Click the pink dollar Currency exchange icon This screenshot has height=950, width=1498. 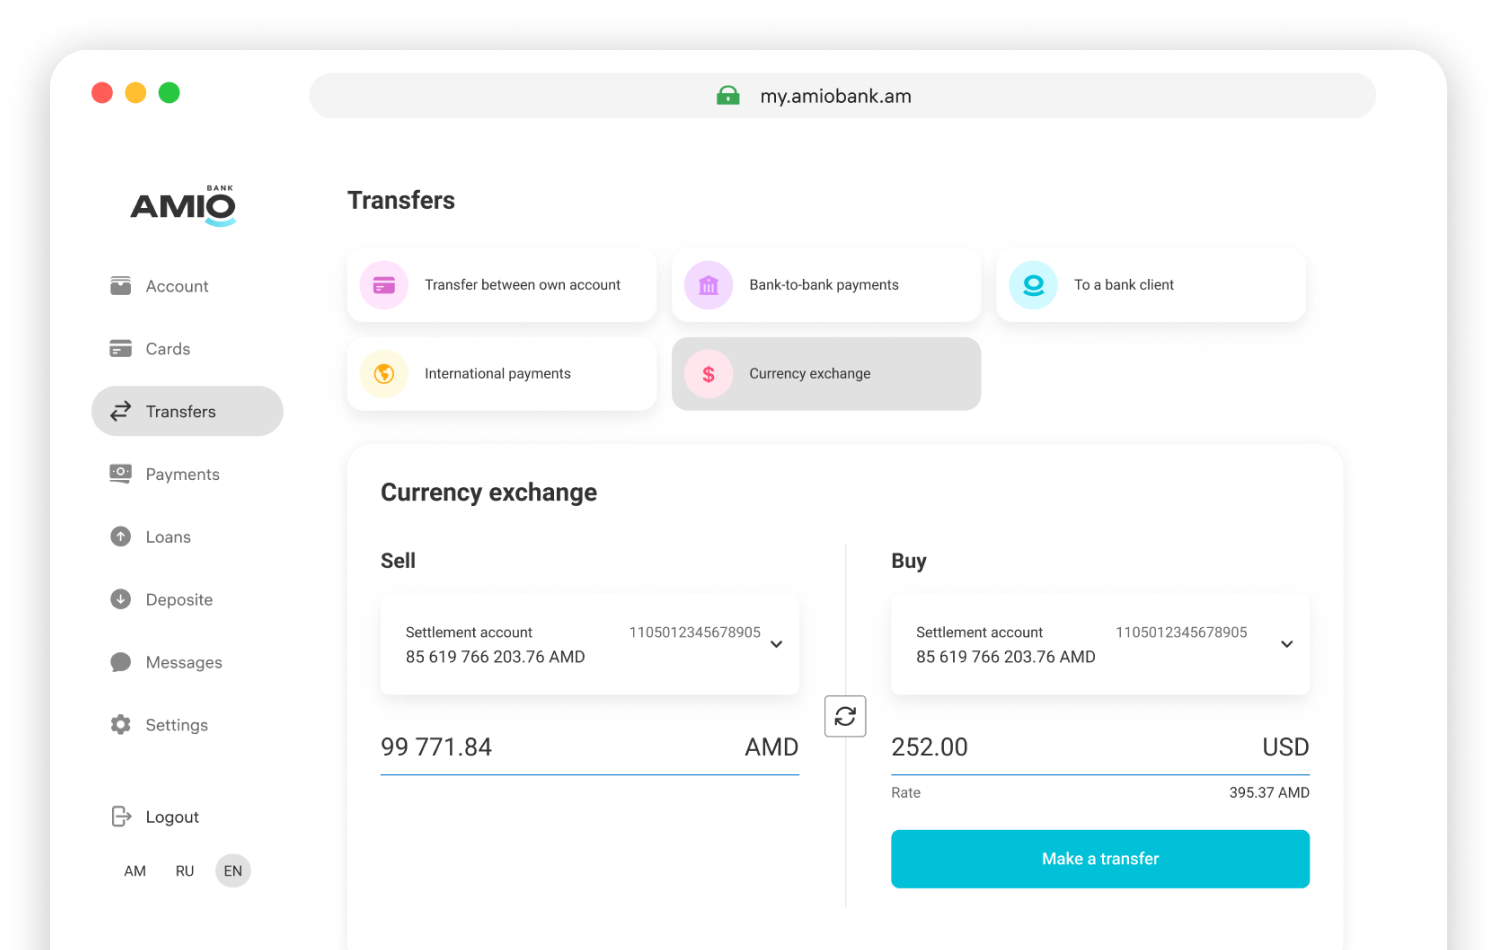708,374
